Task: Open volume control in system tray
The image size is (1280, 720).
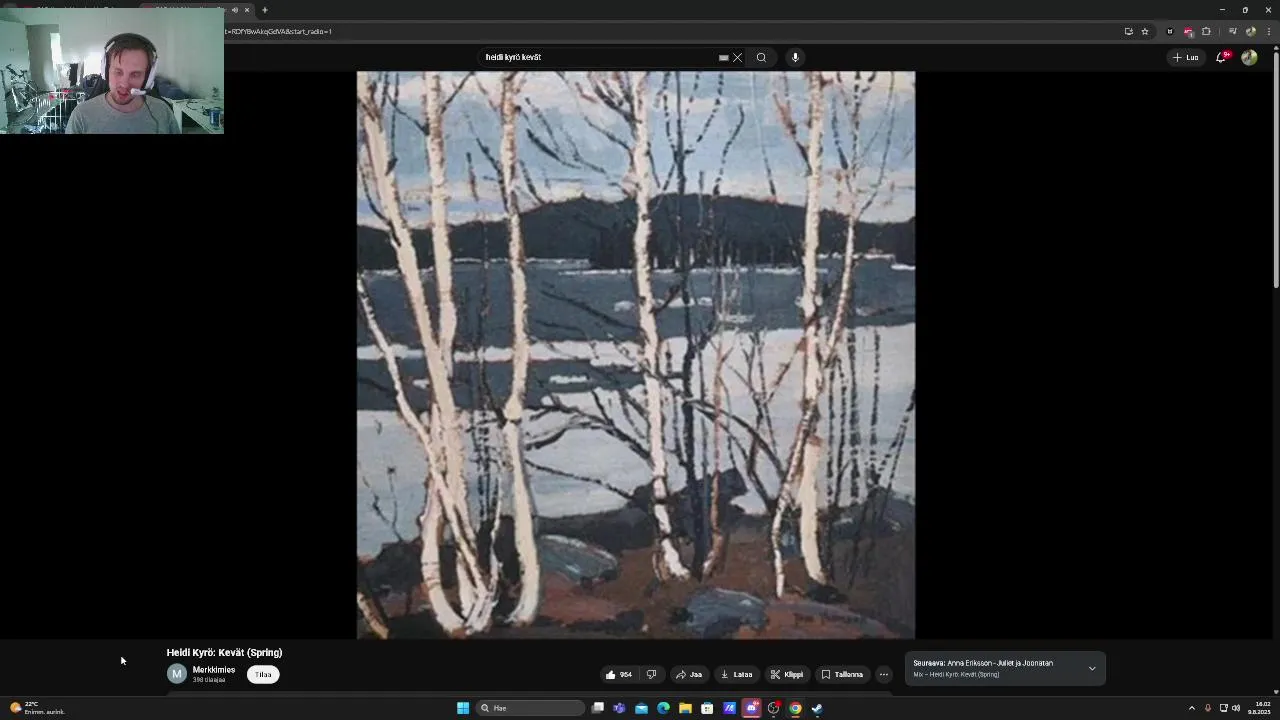Action: (1236, 708)
